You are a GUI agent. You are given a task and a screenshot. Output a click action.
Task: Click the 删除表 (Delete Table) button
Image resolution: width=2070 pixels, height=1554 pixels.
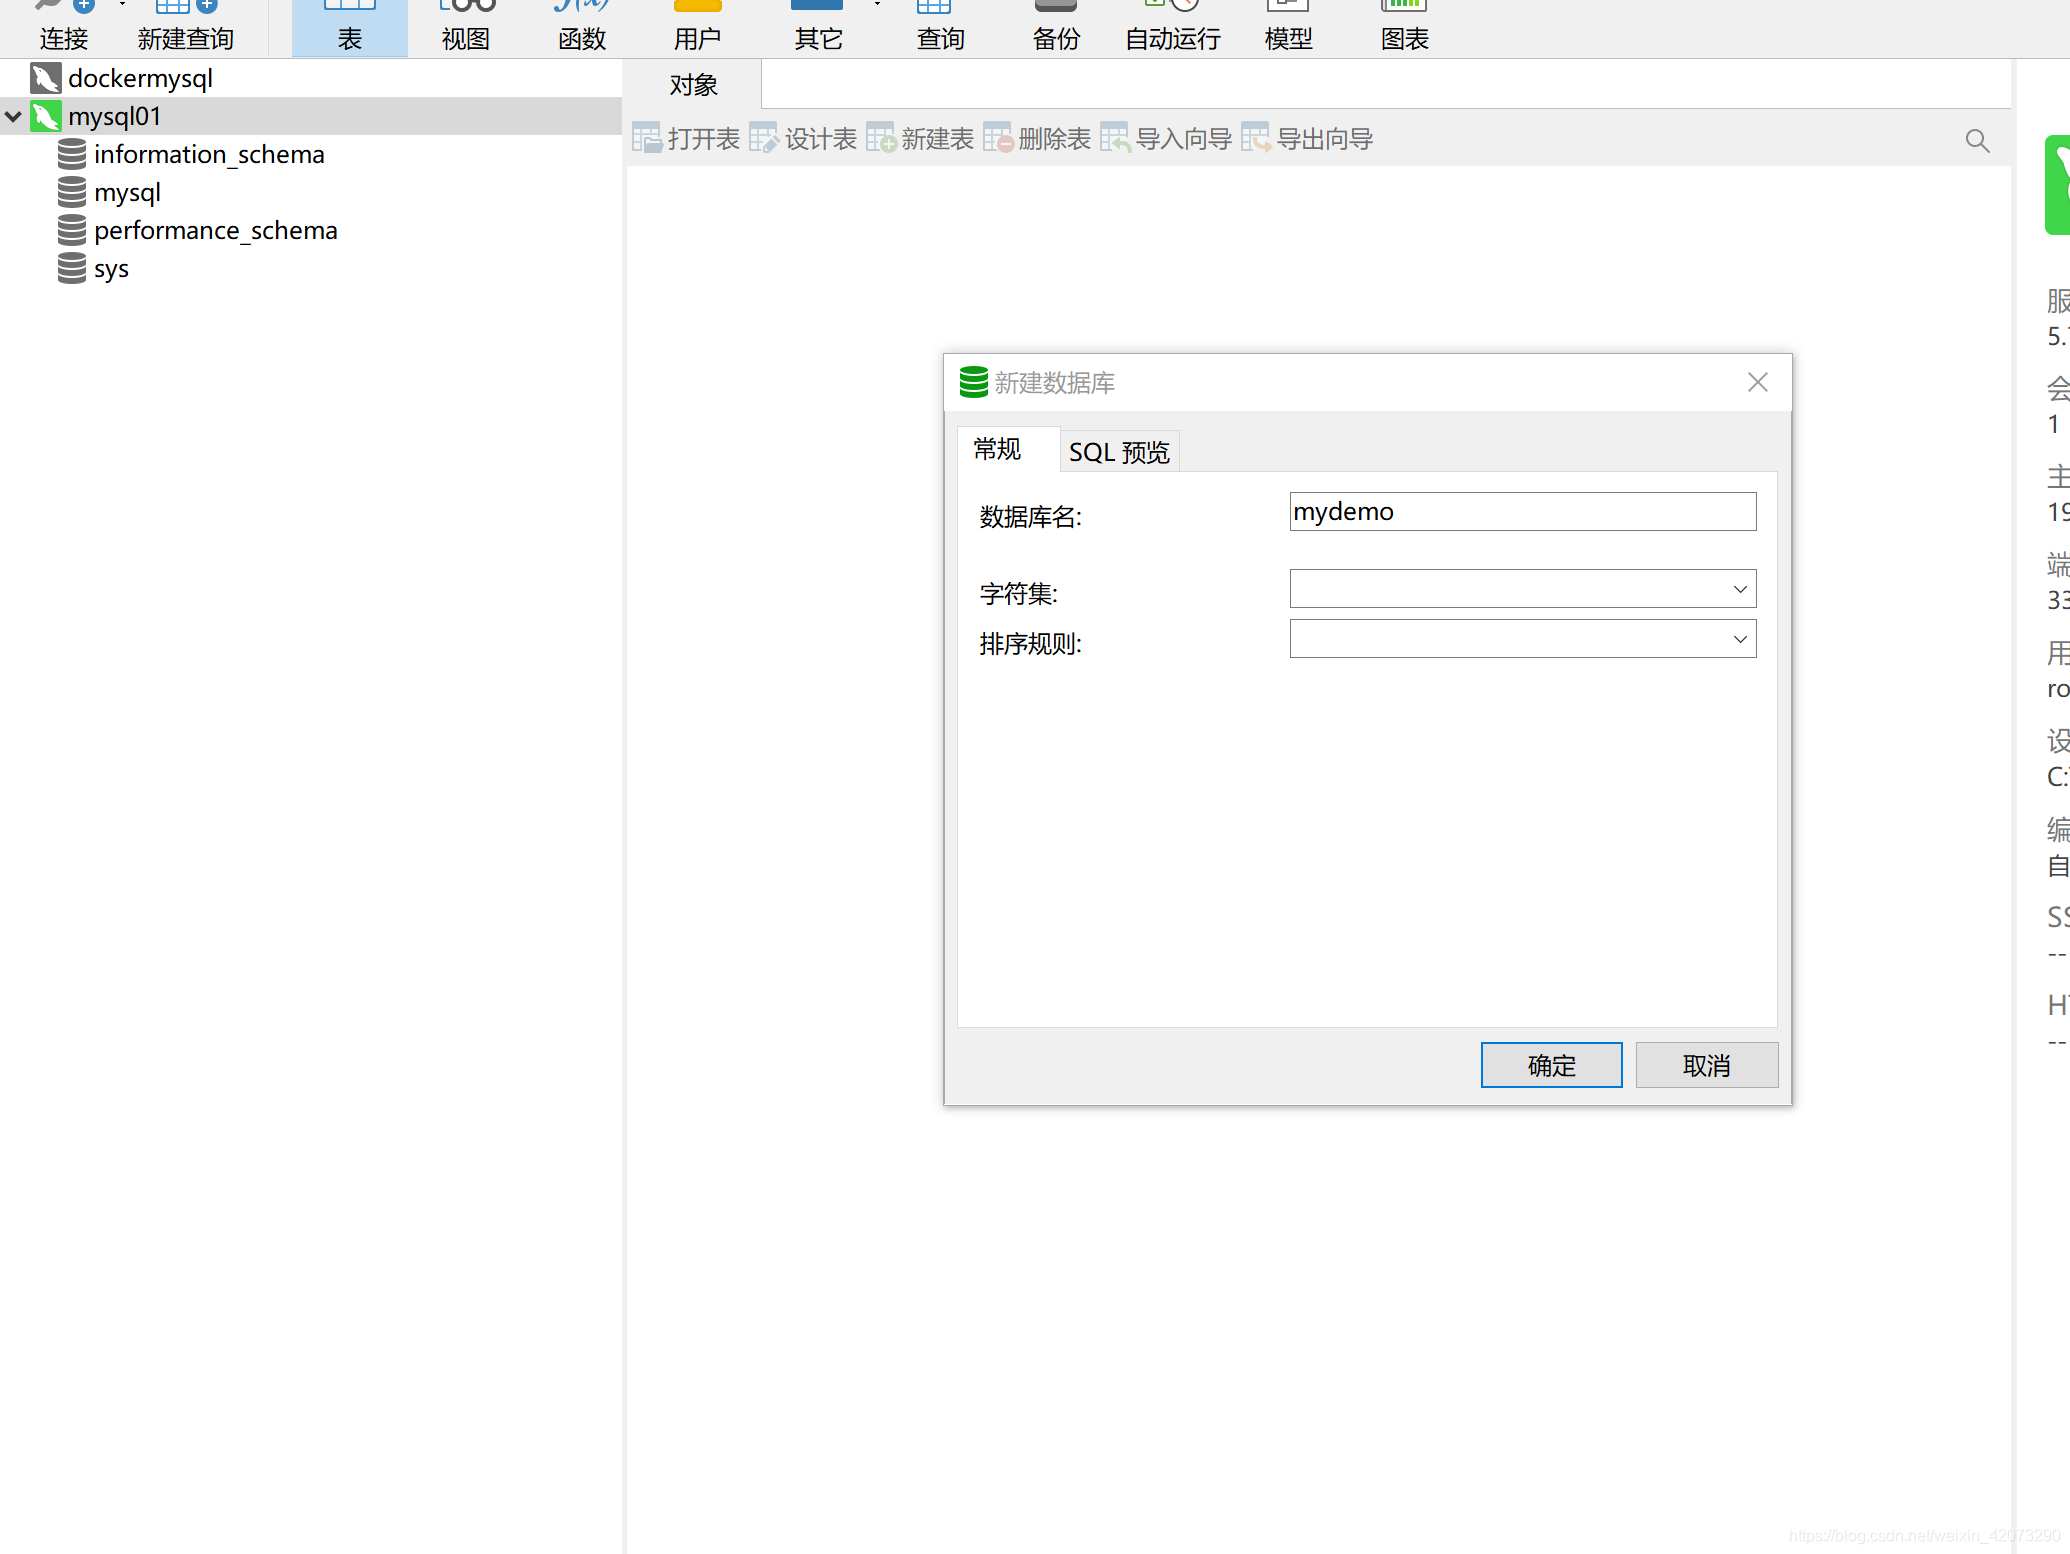(x=1037, y=139)
